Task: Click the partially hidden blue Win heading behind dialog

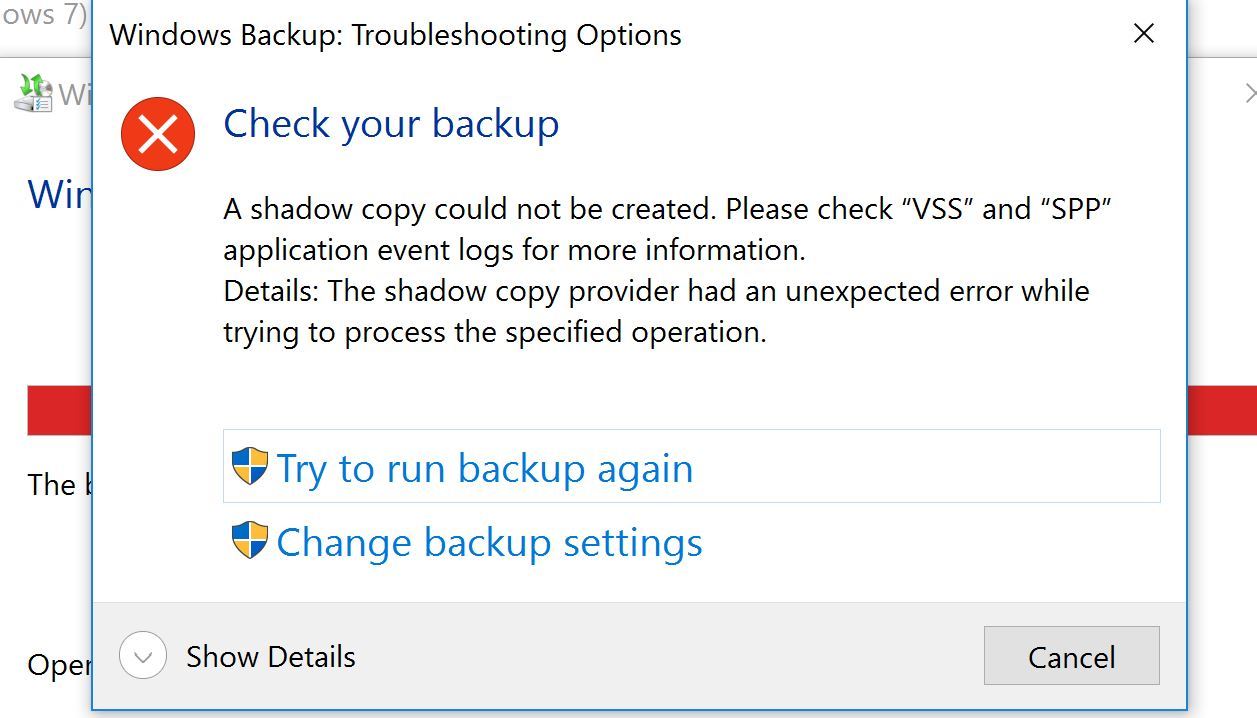Action: (59, 193)
